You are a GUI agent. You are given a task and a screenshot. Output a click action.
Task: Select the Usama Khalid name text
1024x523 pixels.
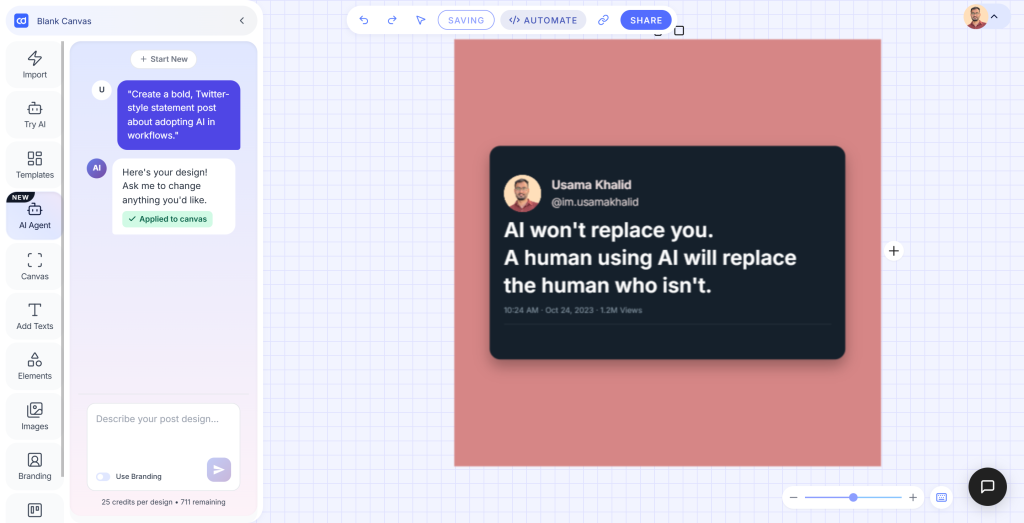point(591,185)
